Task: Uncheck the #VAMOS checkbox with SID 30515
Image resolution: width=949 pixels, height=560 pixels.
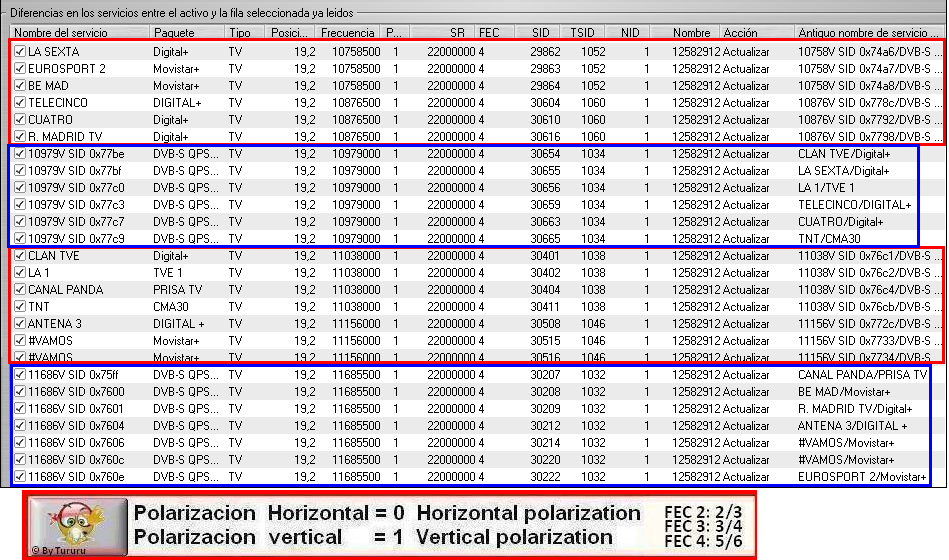Action: pos(20,340)
